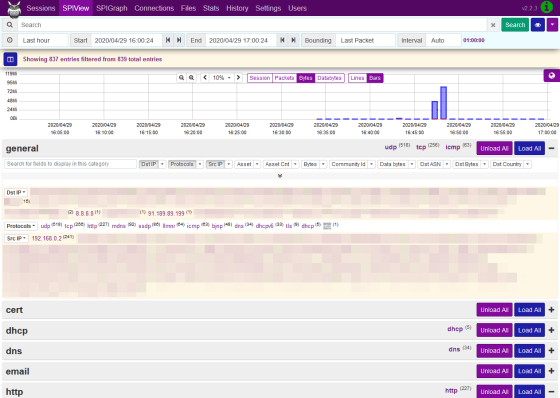Open the Stats tab
560x398 pixels.
pyautogui.click(x=211, y=8)
